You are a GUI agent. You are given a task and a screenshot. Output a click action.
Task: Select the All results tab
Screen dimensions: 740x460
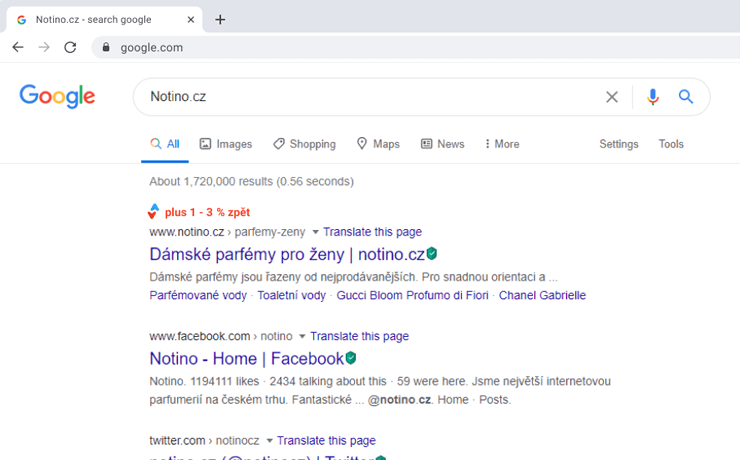(x=165, y=144)
